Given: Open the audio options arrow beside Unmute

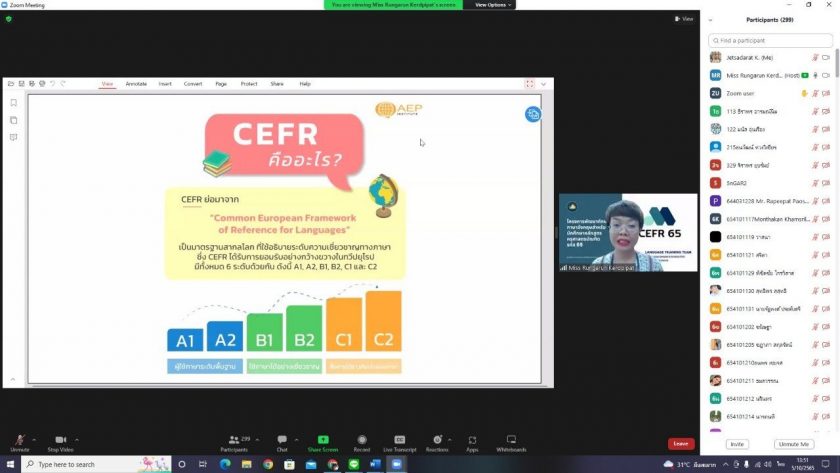Looking at the screenshot, I should coord(37,438).
